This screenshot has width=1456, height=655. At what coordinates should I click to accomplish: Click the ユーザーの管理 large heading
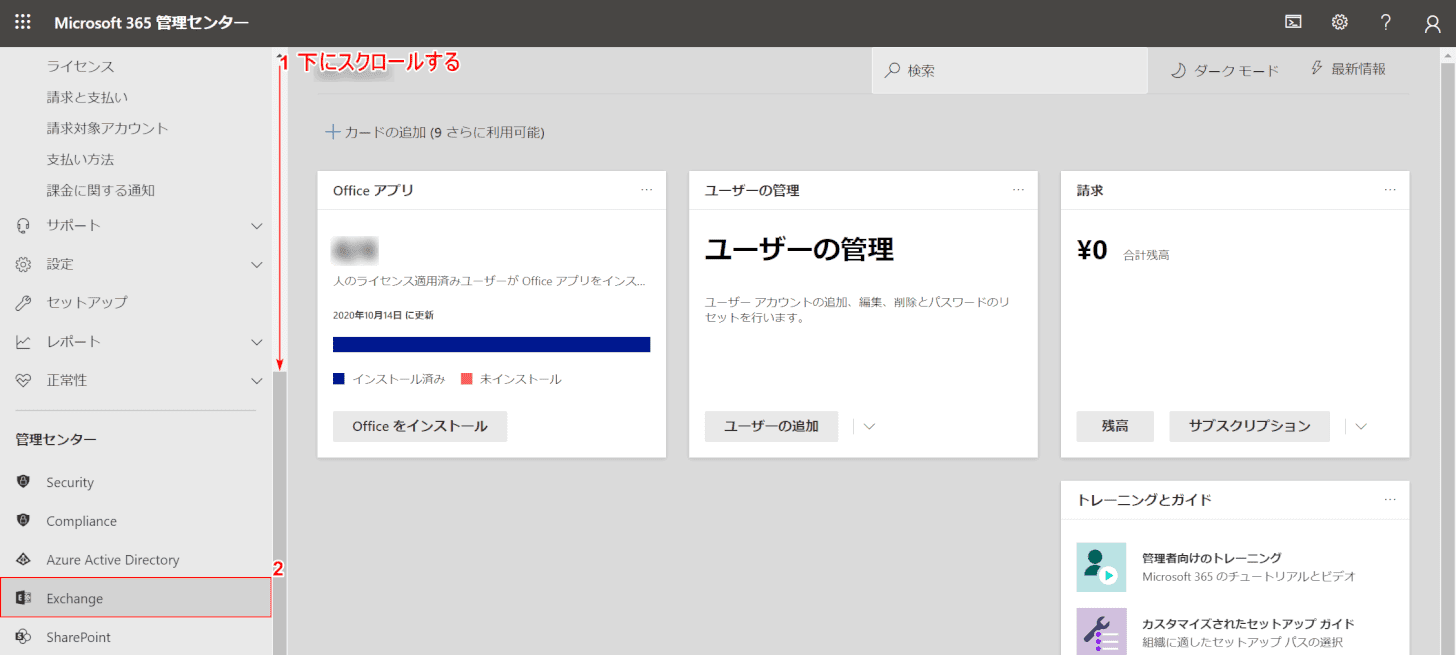(799, 249)
